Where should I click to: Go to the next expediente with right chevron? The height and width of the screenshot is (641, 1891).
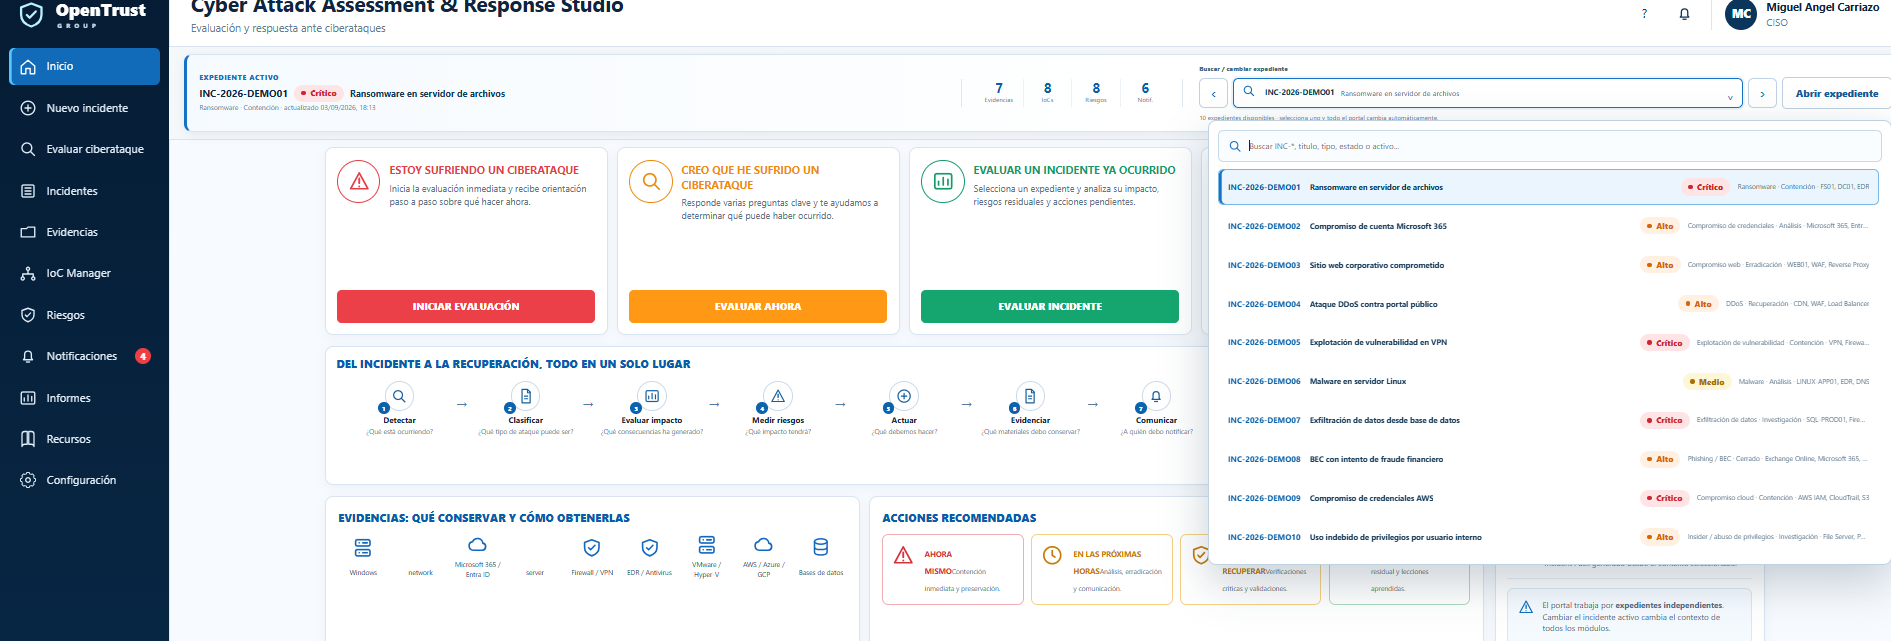point(1762,94)
